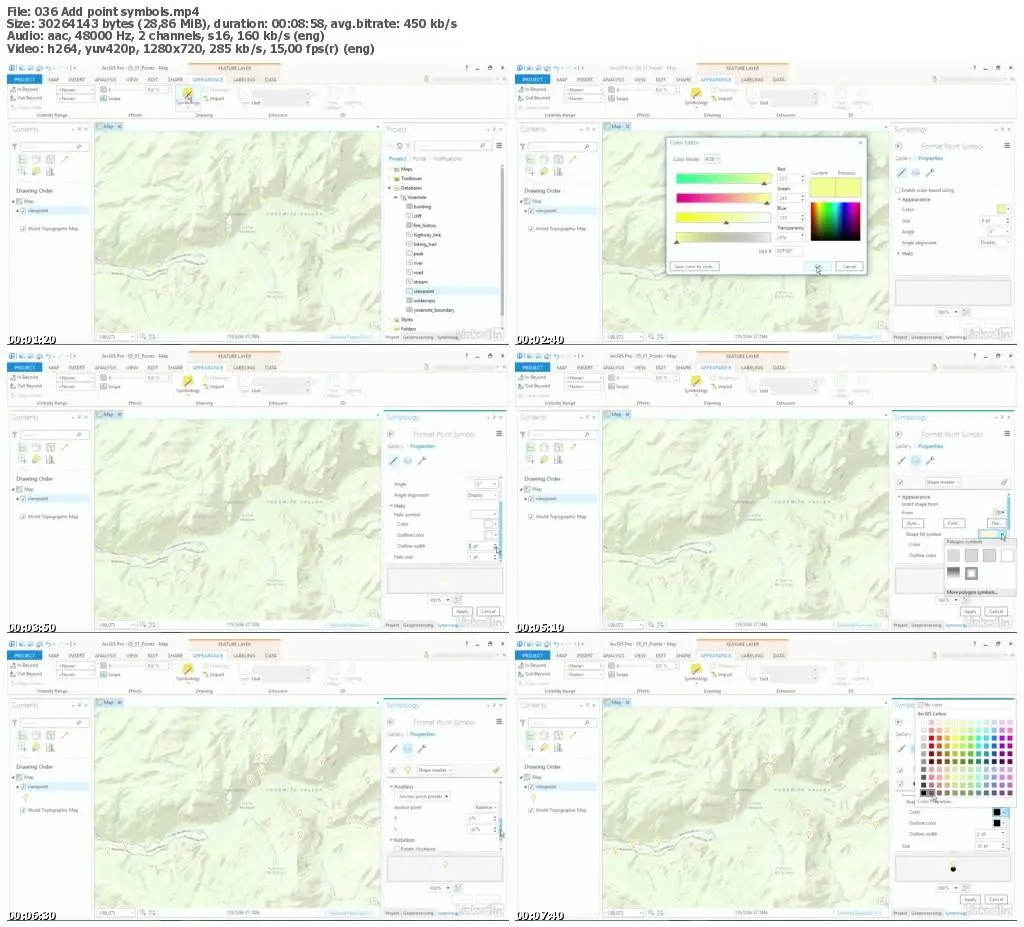This screenshot has height=927, width=1024.
Task: Click Structure wrench icon in 00:03:50 Symbology pane
Action: tap(422, 461)
